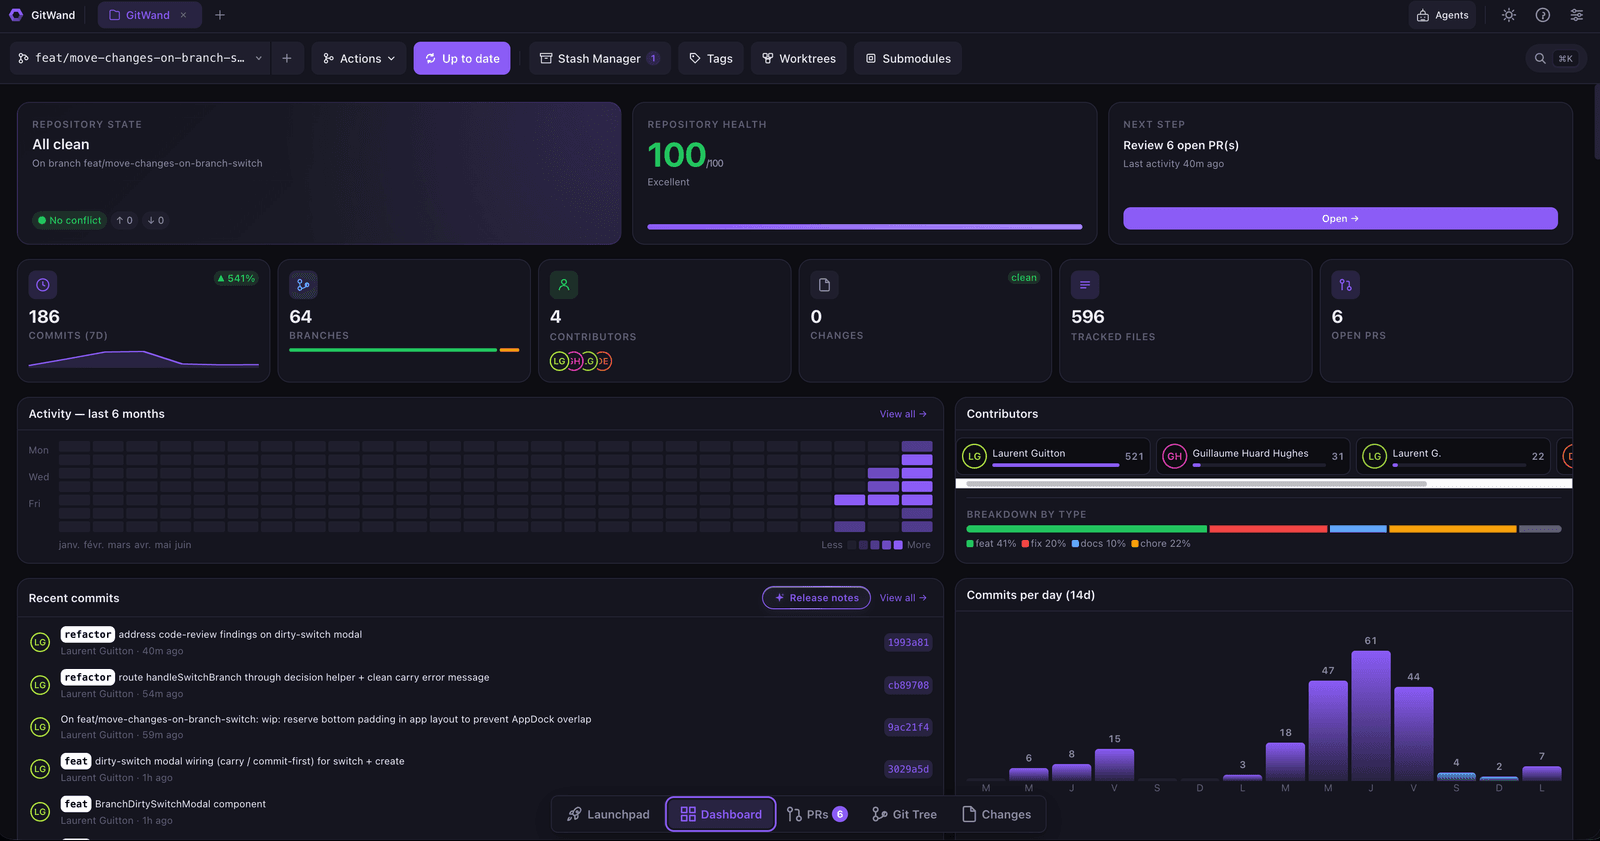Screen dimensions: 1600x841
Task: Open the settings sliders icon
Action: (x=1577, y=15)
